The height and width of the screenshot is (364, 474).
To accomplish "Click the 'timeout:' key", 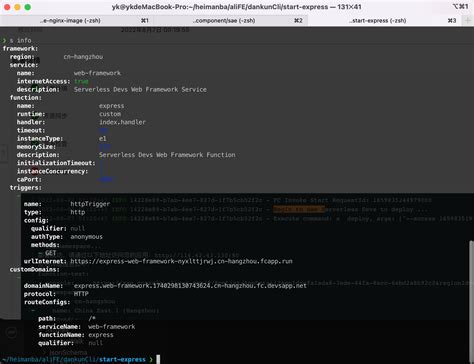I will click(x=31, y=130).
